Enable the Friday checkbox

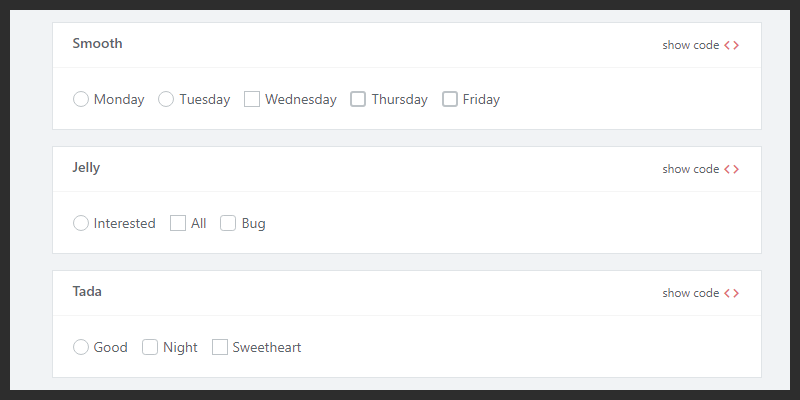tap(450, 99)
